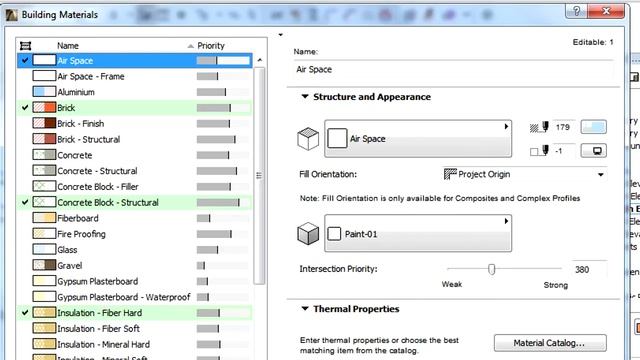Click the Gypsum Plasterboard - Waterproof swatch icon
The height and width of the screenshot is (360, 640).
tap(44, 297)
